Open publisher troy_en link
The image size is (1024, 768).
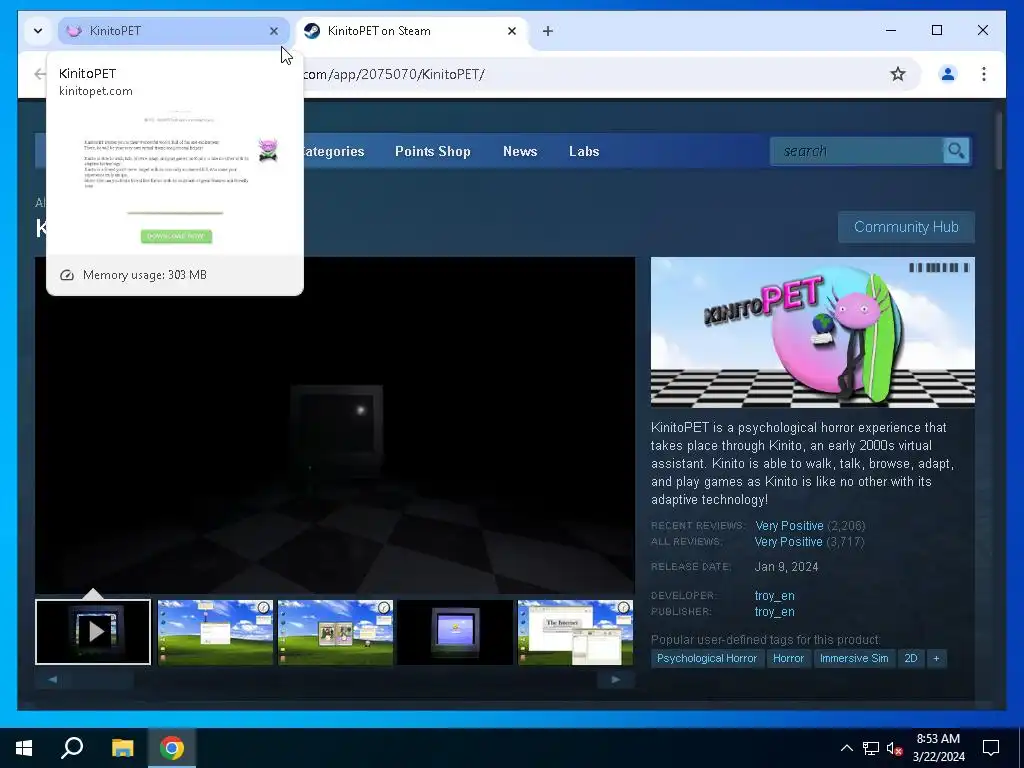click(x=775, y=612)
